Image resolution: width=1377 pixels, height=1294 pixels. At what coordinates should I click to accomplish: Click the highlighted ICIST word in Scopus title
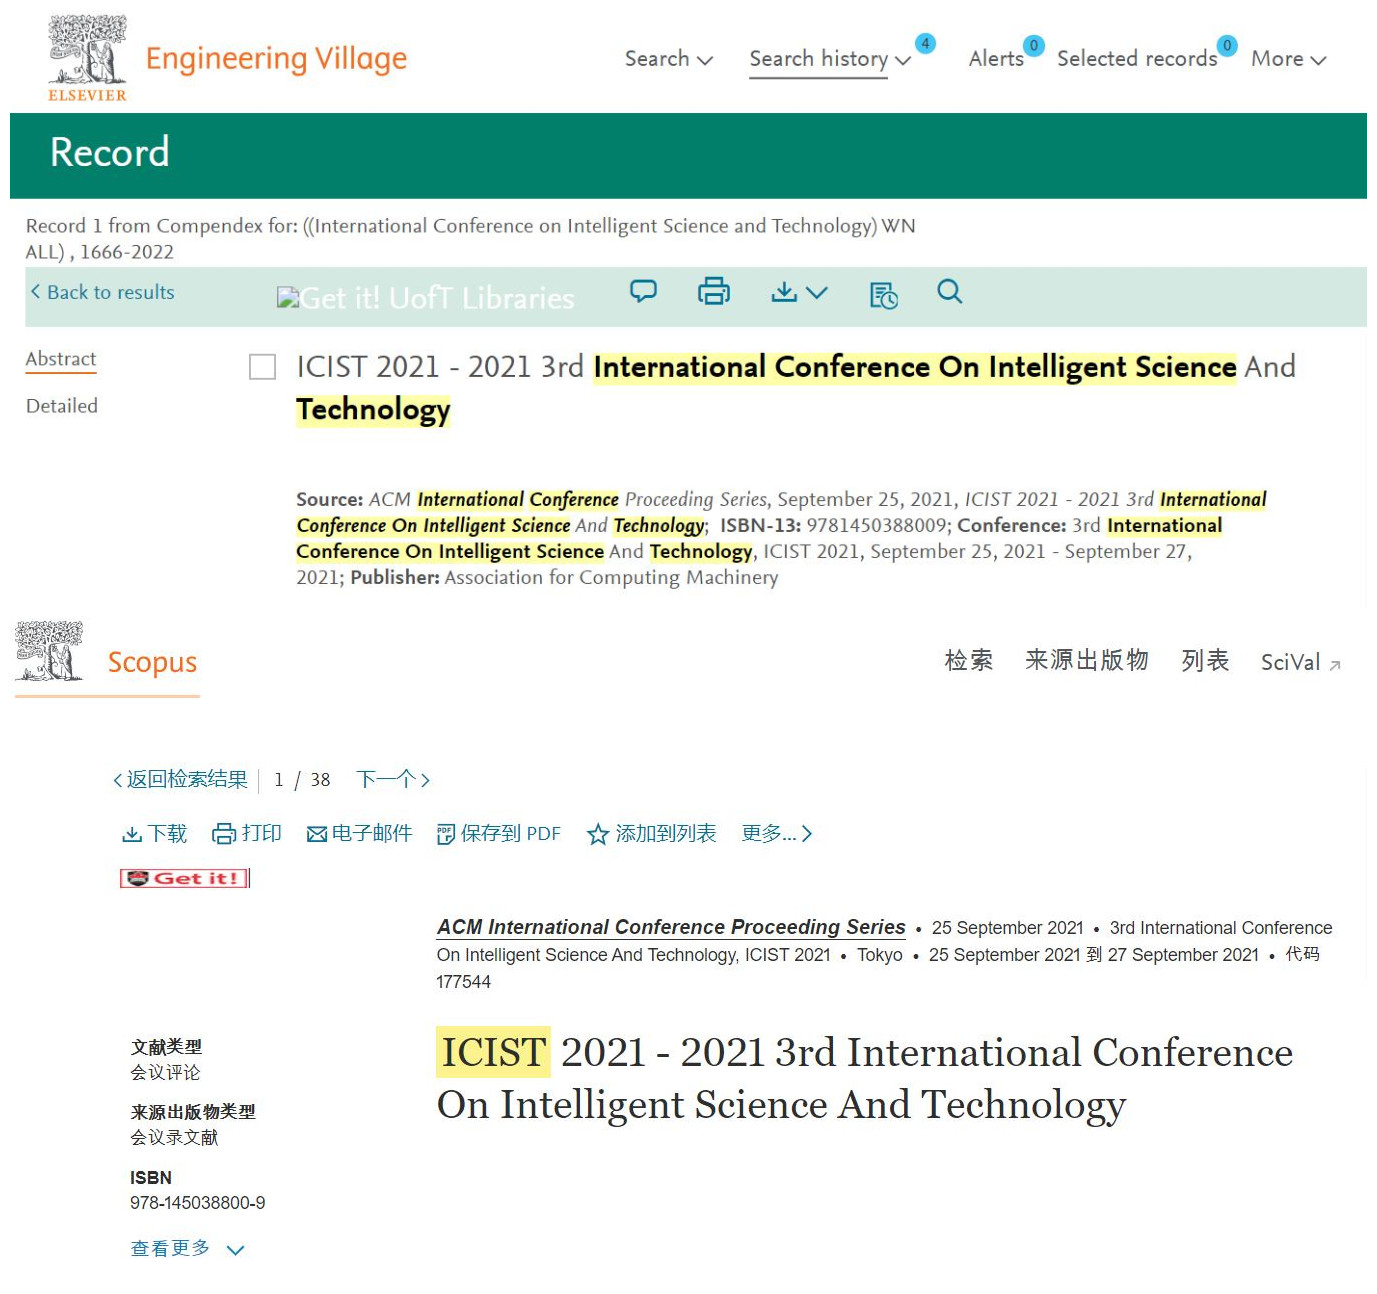click(x=493, y=1052)
